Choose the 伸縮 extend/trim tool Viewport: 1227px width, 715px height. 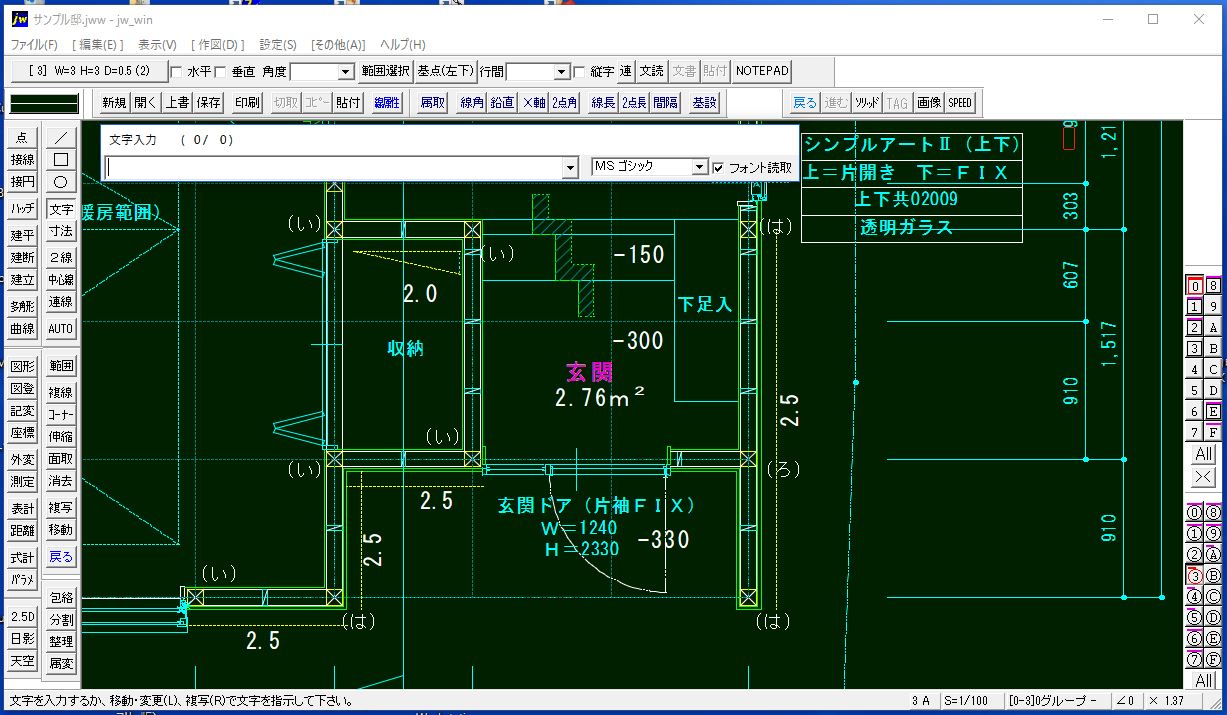click(x=61, y=437)
